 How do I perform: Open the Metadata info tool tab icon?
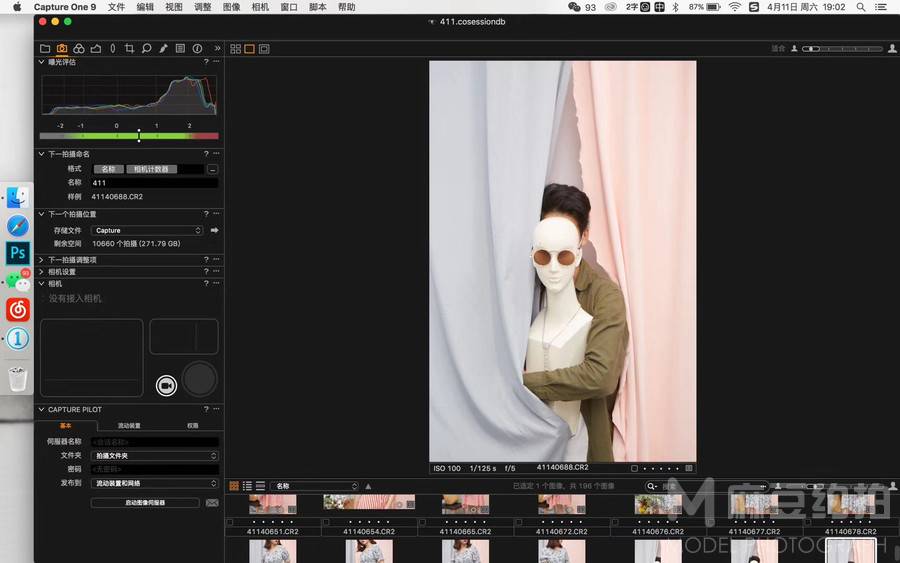click(197, 49)
